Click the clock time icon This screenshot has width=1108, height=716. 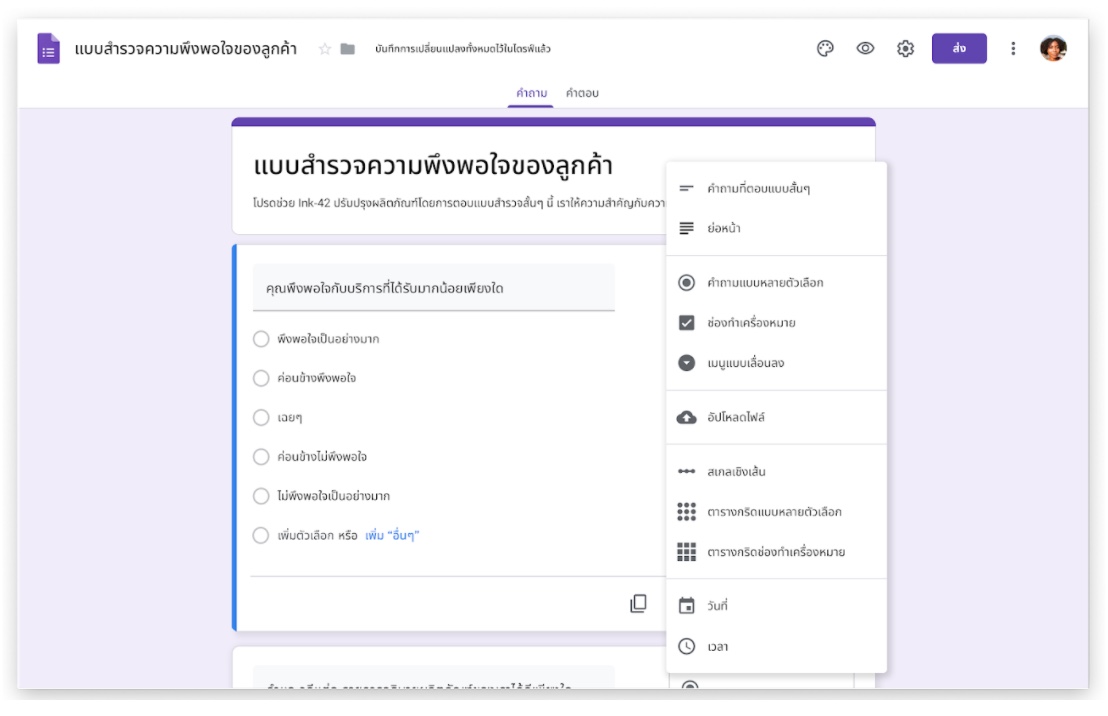point(686,646)
